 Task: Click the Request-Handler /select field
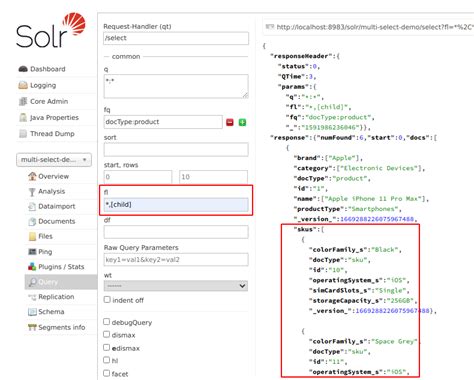pyautogui.click(x=176, y=38)
